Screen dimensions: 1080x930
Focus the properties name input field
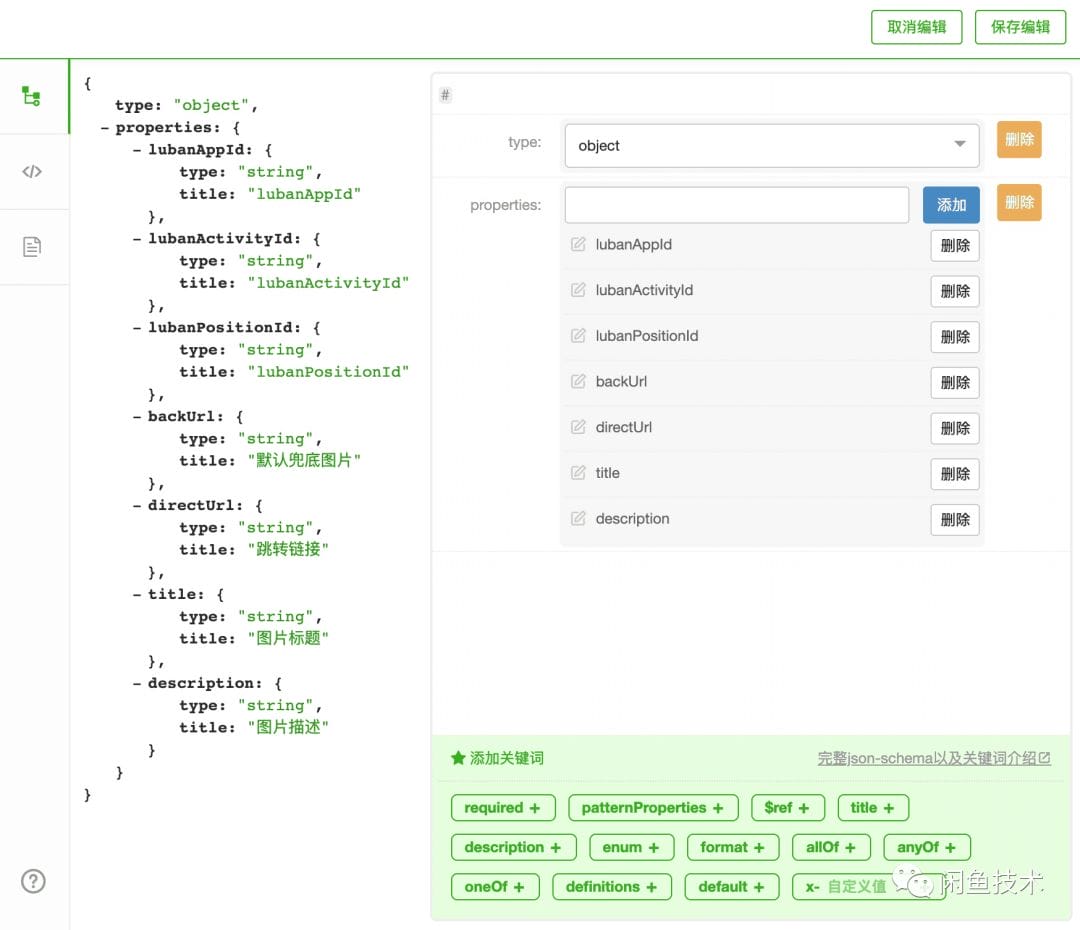point(736,205)
